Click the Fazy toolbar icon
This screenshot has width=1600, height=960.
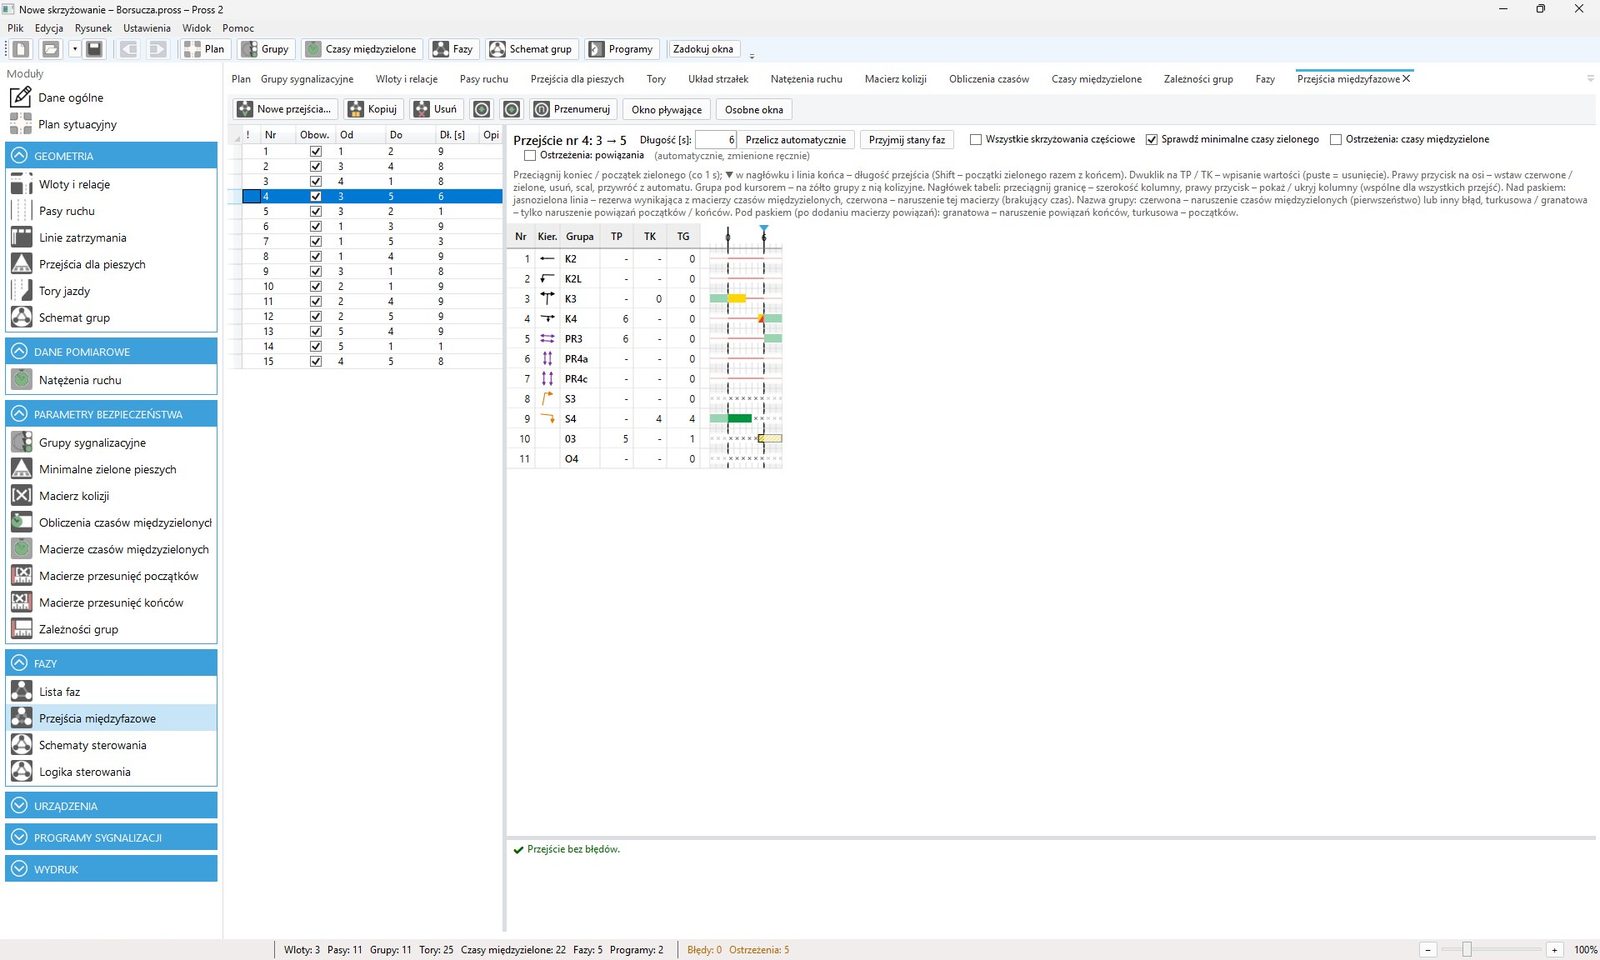[441, 49]
